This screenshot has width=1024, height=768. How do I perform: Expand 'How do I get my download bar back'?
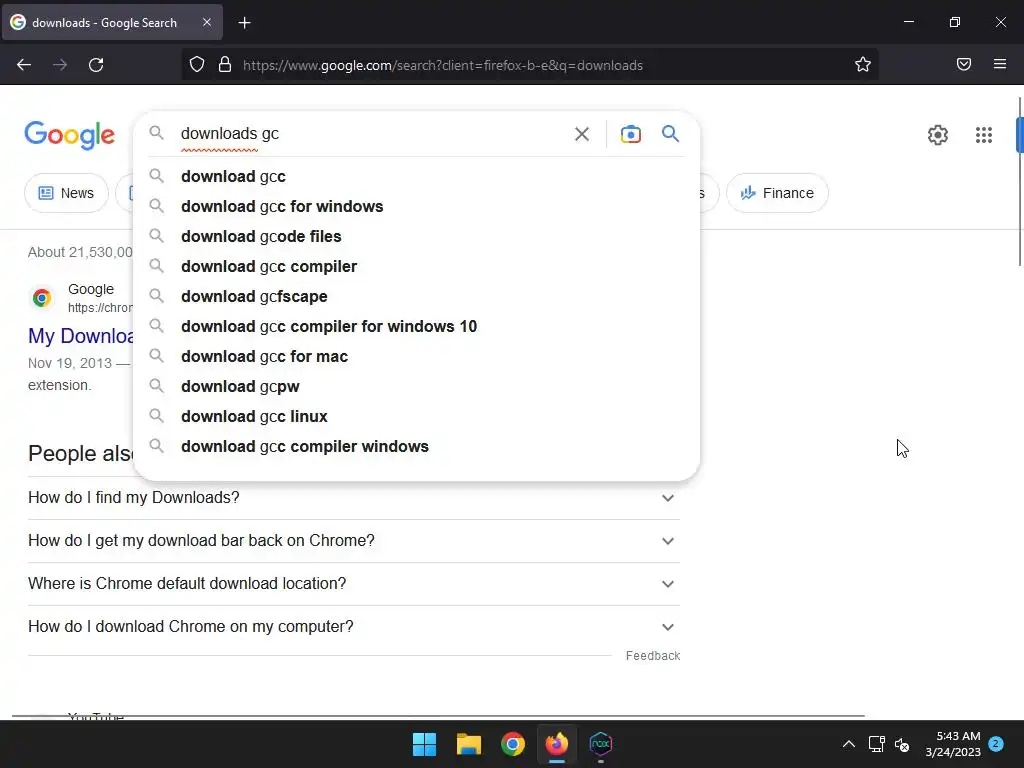(x=353, y=541)
